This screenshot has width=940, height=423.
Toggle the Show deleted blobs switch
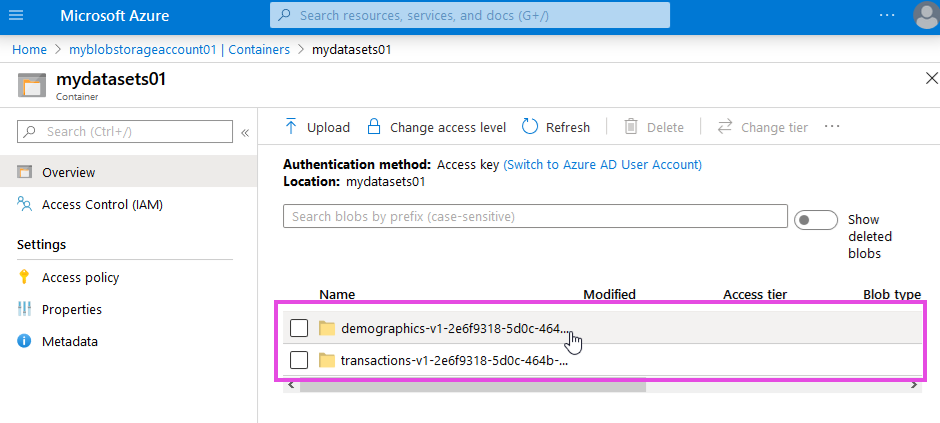[x=815, y=220]
